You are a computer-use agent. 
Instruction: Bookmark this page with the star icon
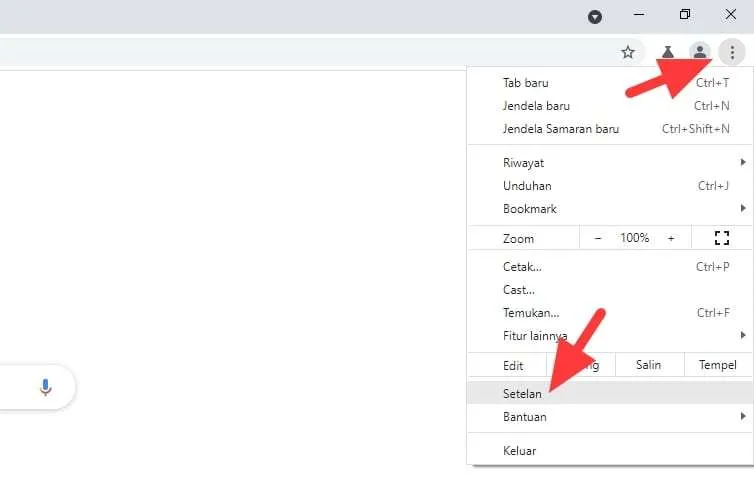coord(628,52)
